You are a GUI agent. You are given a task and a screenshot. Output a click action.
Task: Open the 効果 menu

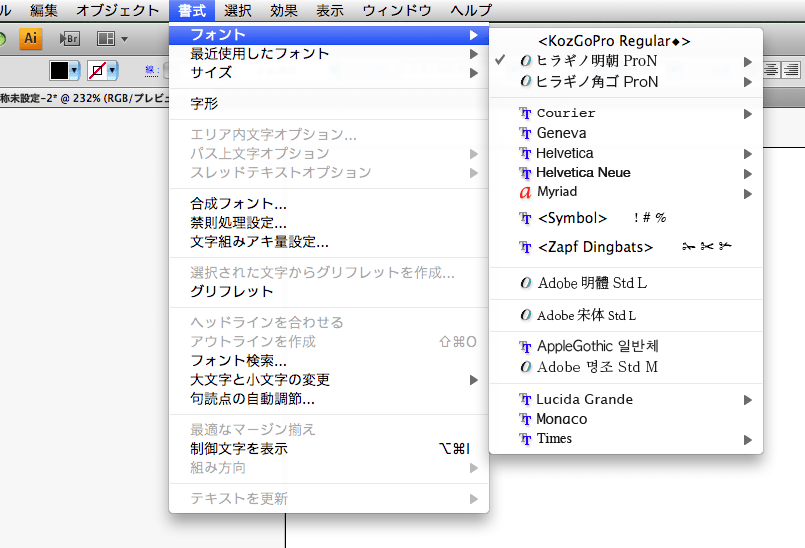[x=283, y=10]
